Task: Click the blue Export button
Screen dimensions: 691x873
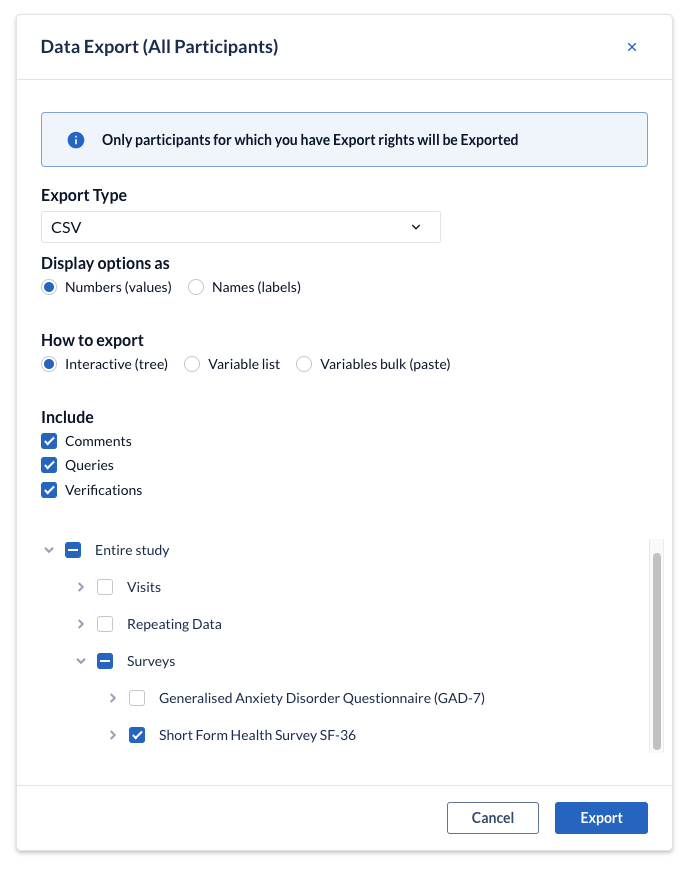Action: pos(601,818)
